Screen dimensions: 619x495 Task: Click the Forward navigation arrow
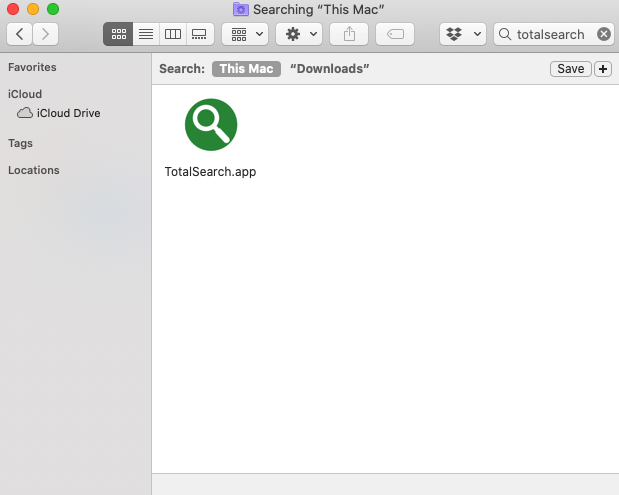tap(45, 34)
